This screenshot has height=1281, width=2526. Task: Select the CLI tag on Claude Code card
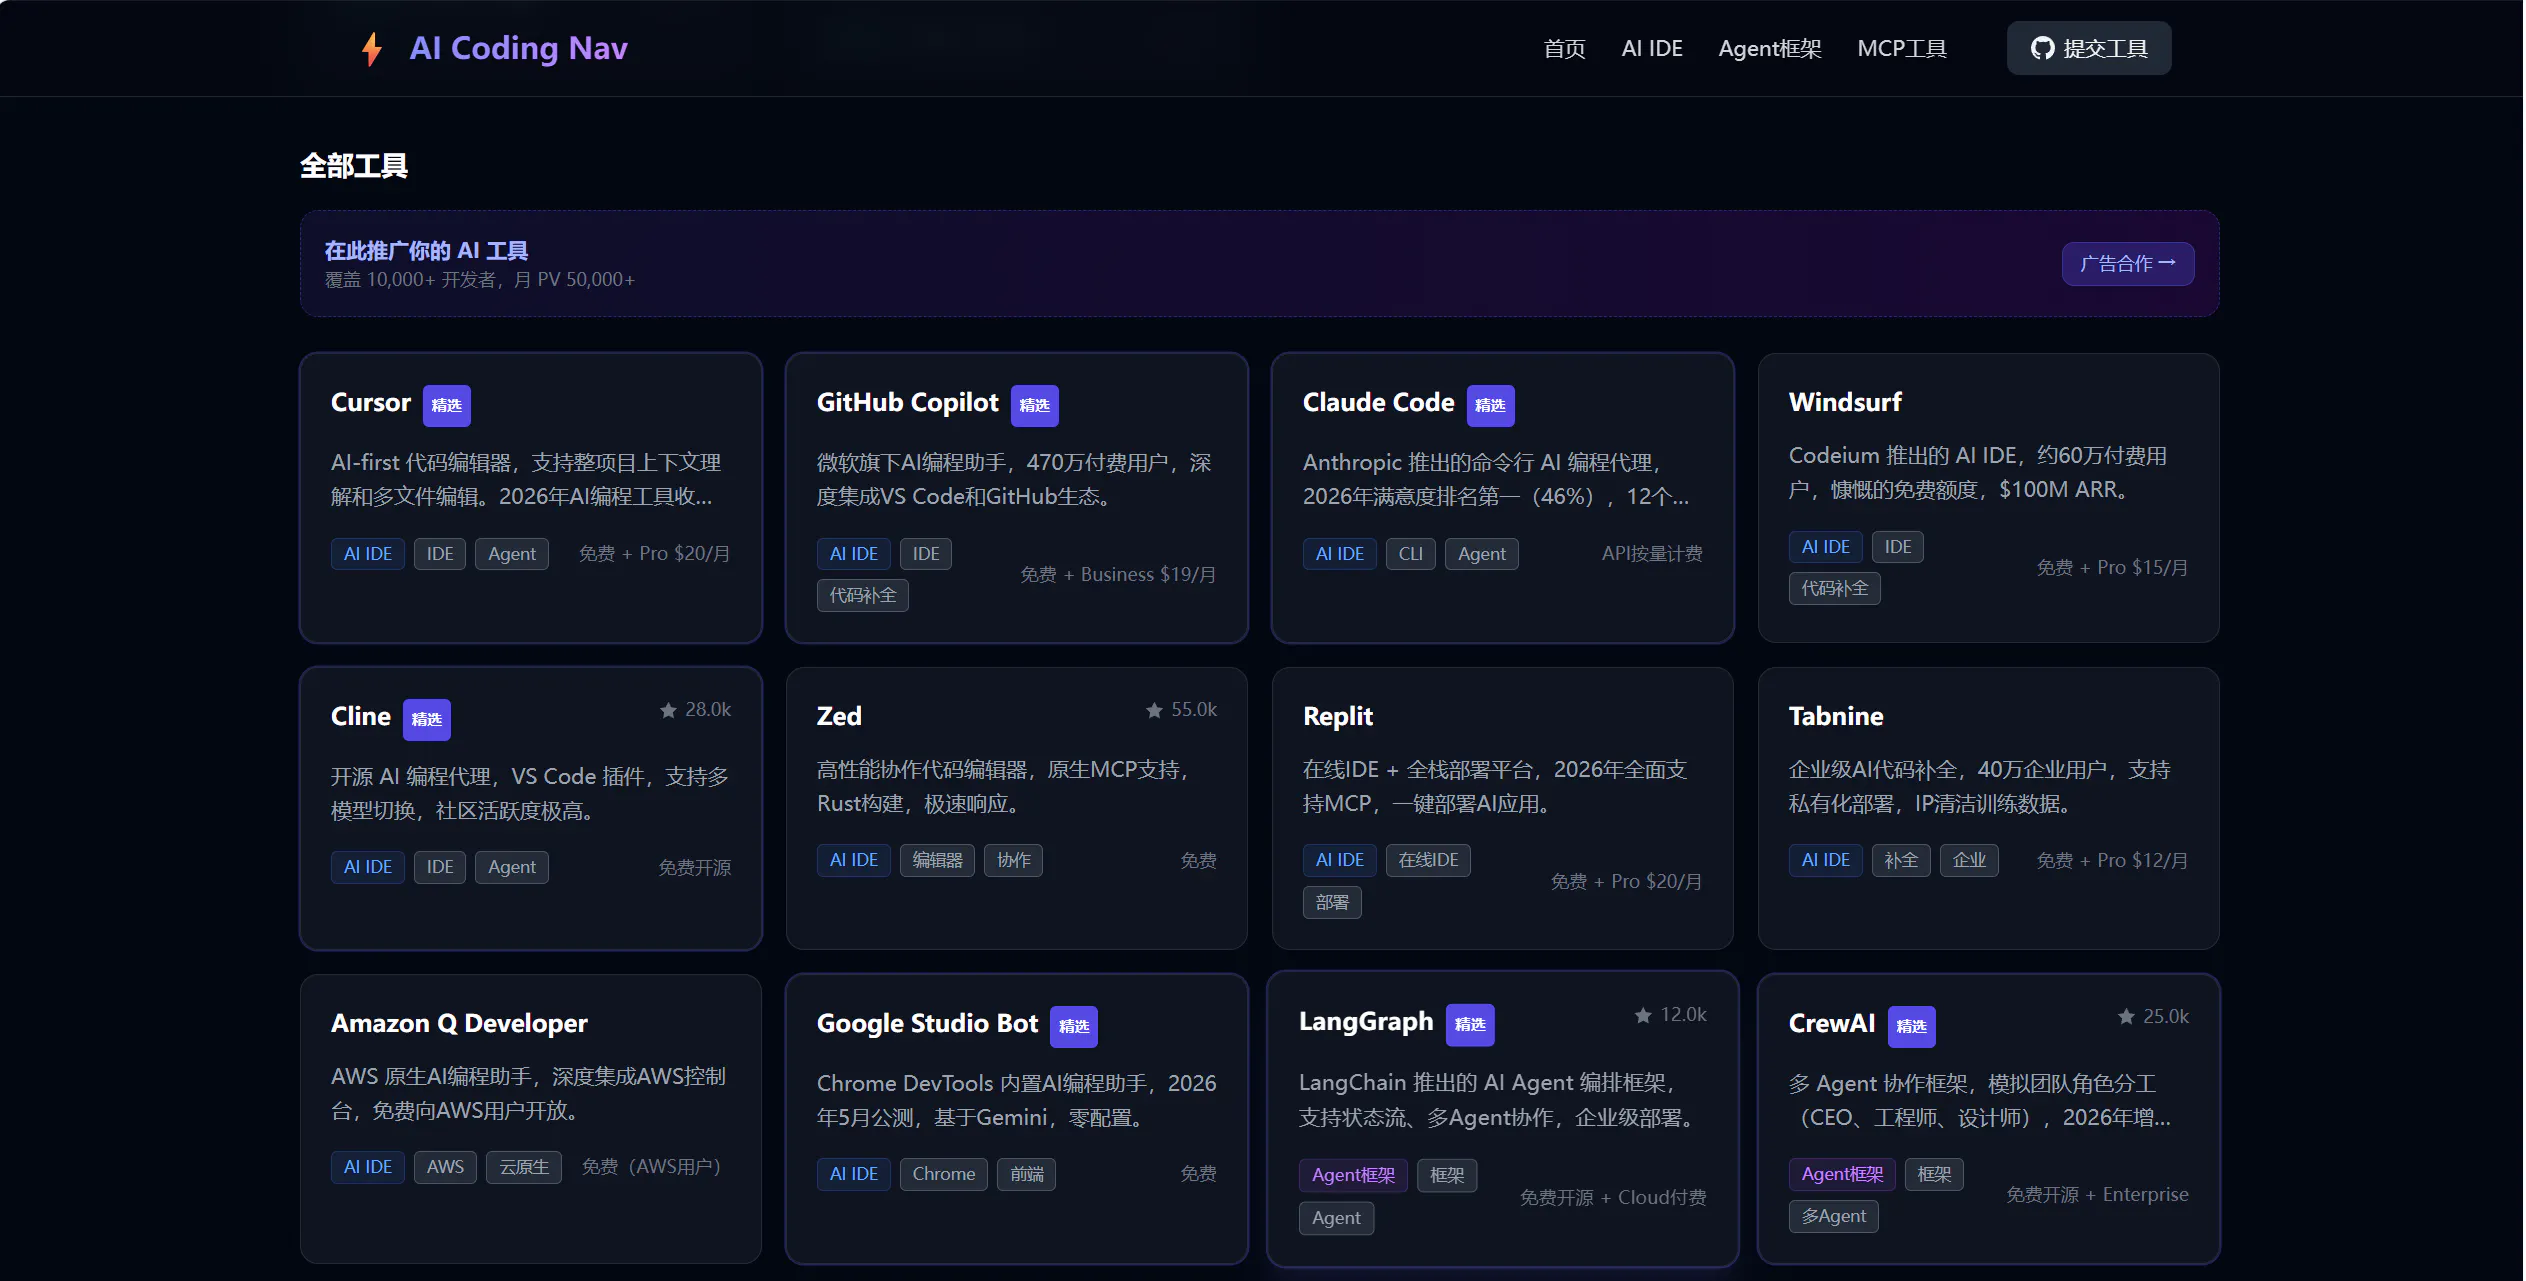click(1411, 554)
